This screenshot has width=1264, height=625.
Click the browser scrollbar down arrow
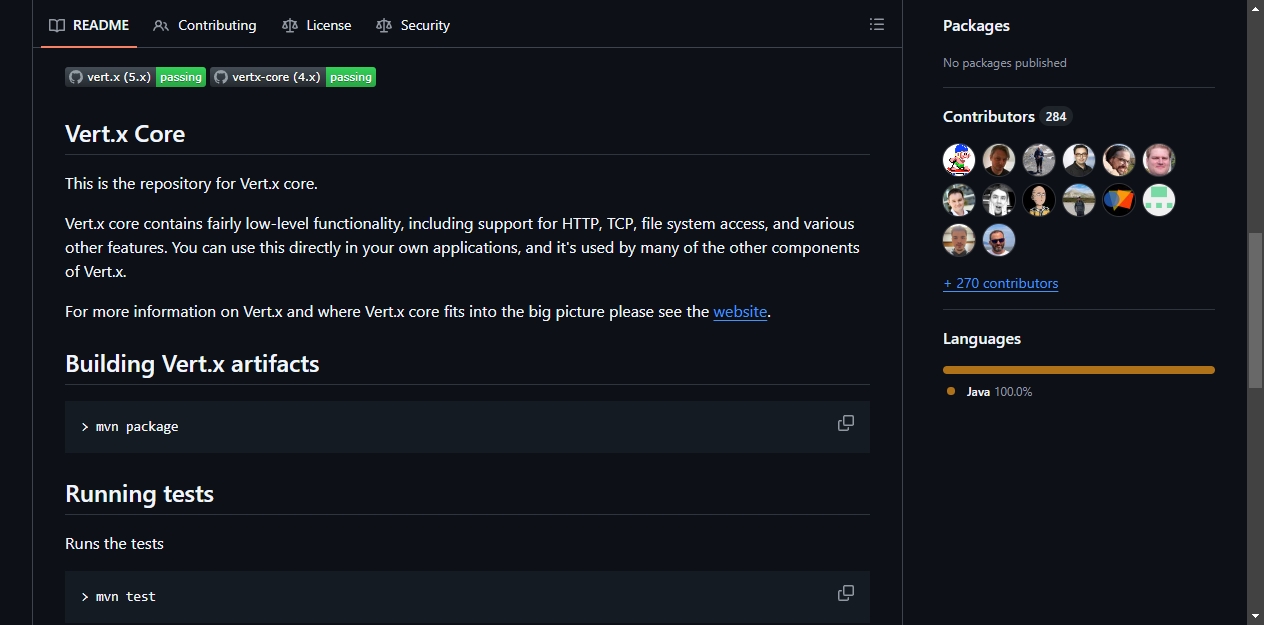click(x=1256, y=617)
